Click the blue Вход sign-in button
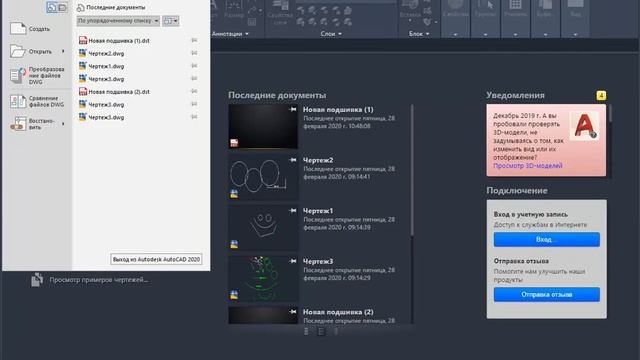This screenshot has width=640, height=360. (x=547, y=240)
